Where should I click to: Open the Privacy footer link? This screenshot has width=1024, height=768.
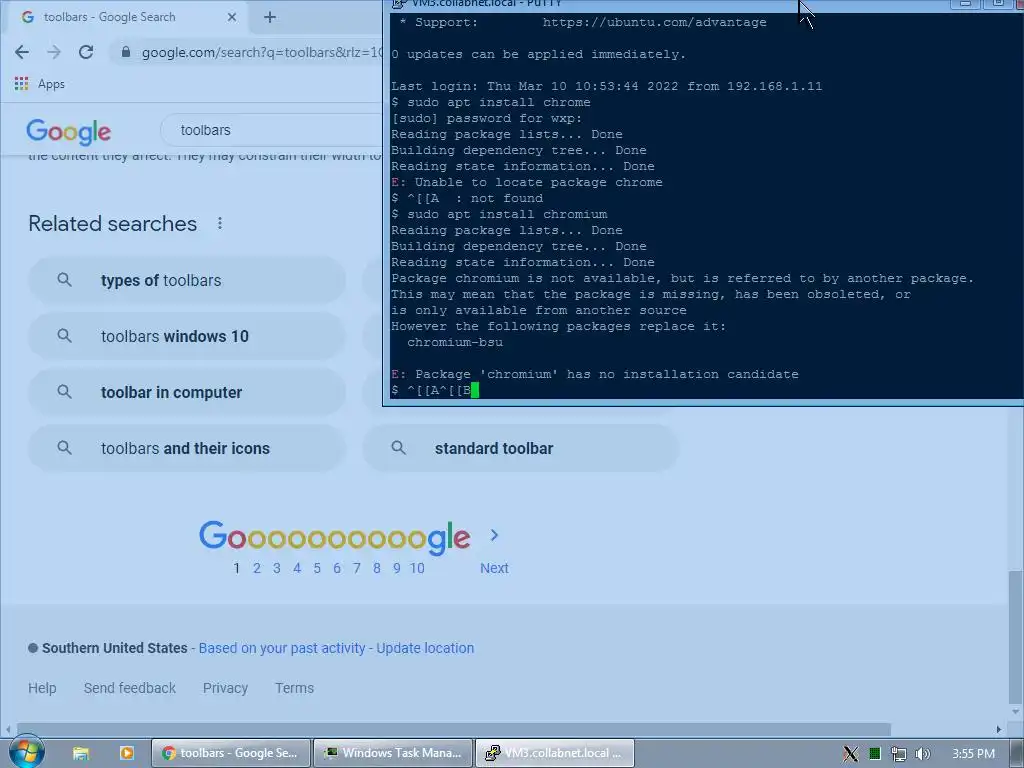[225, 688]
